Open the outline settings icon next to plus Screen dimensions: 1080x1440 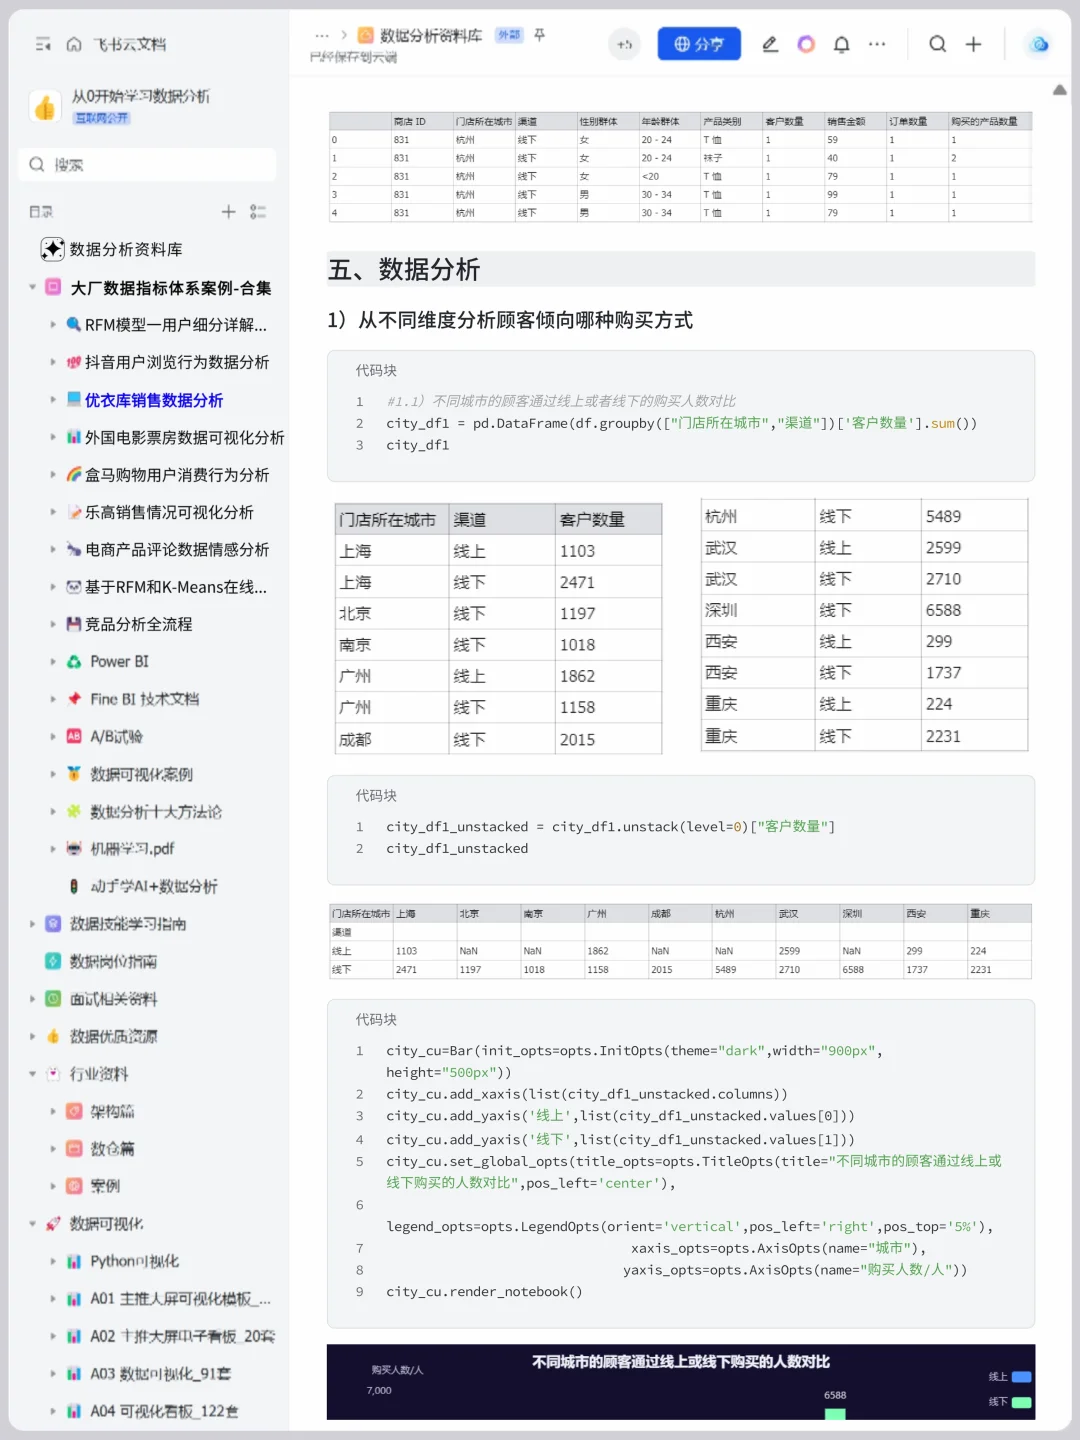258,211
